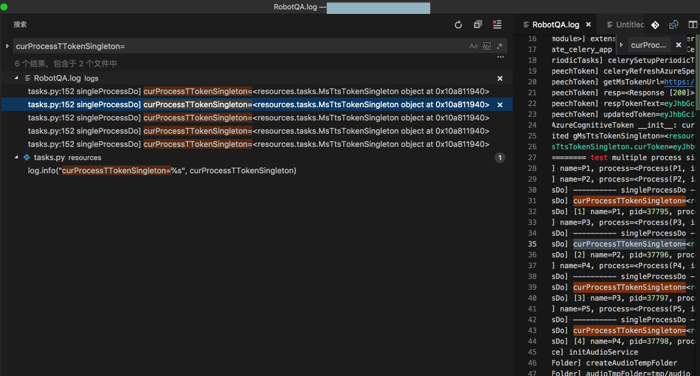Collapse RobotQA.log results tree
Screen dimensions: 700x376
tap(17, 78)
